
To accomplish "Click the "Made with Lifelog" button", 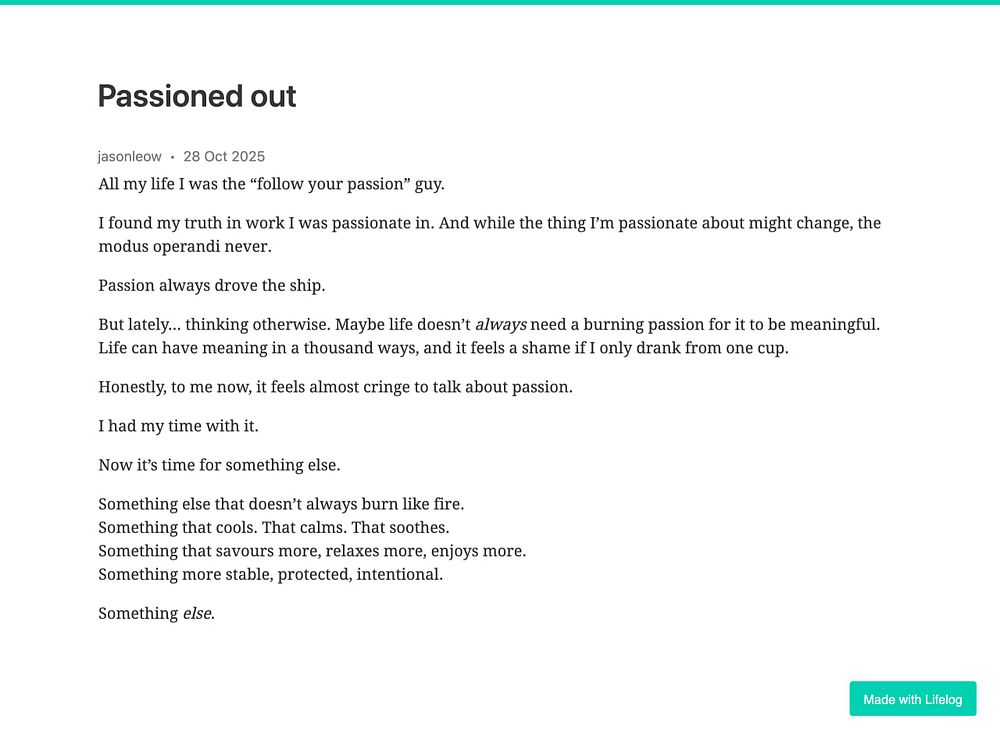I will coord(912,699).
